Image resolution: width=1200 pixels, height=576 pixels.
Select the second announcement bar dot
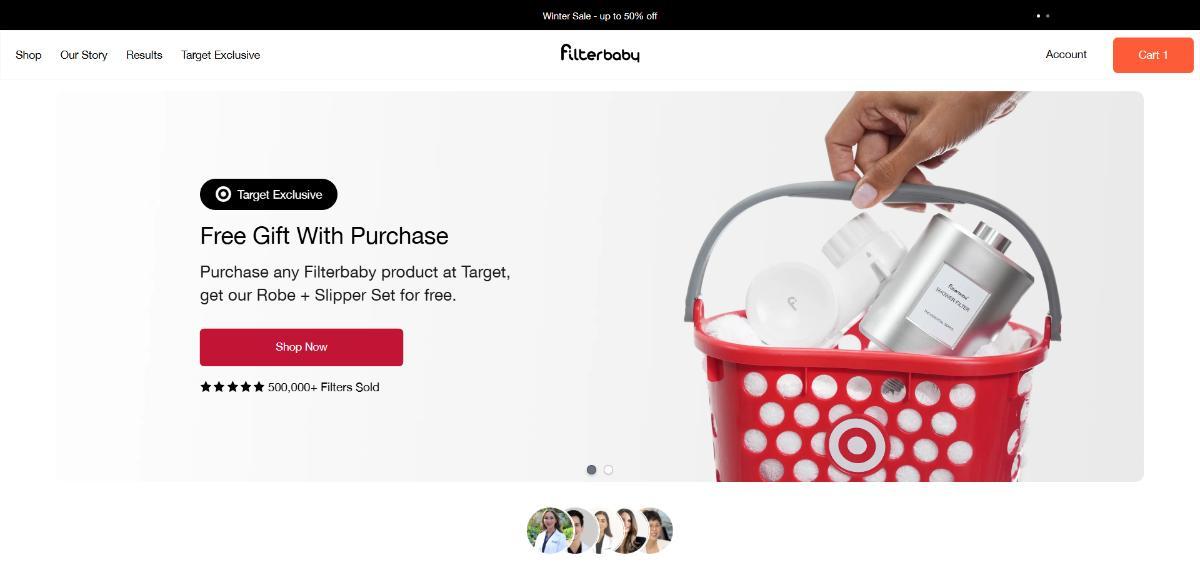click(1048, 16)
